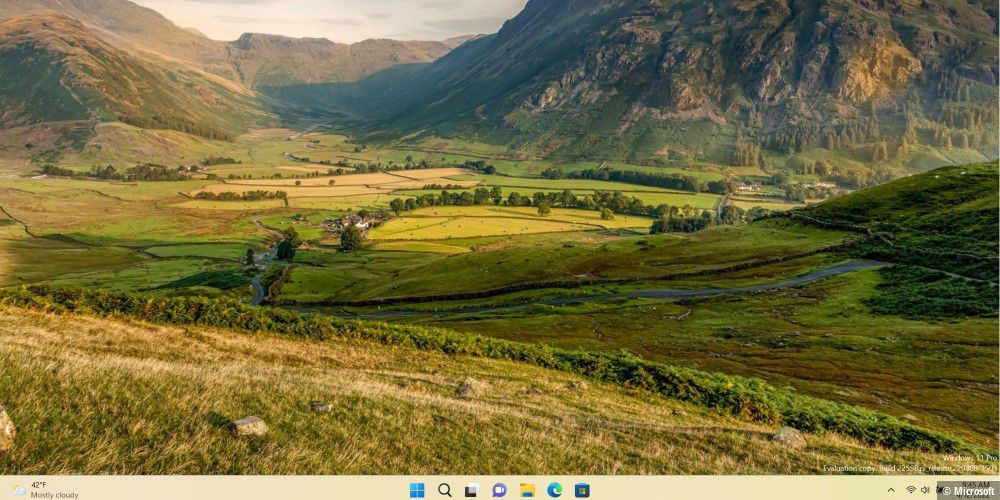Open widgets via the 42°F temperature
This screenshot has height=500, width=1000.
tap(39, 485)
